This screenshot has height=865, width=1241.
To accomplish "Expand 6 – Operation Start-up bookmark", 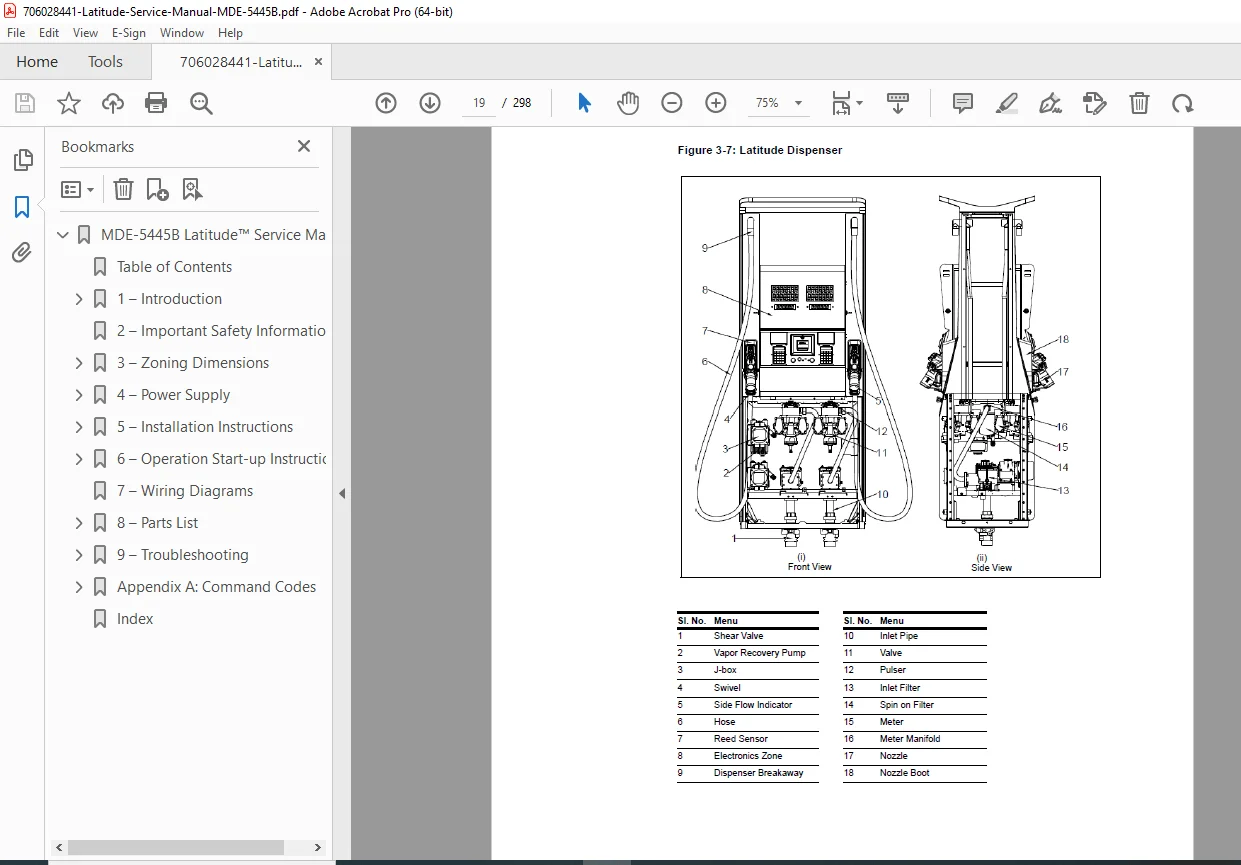I will coord(79,459).
